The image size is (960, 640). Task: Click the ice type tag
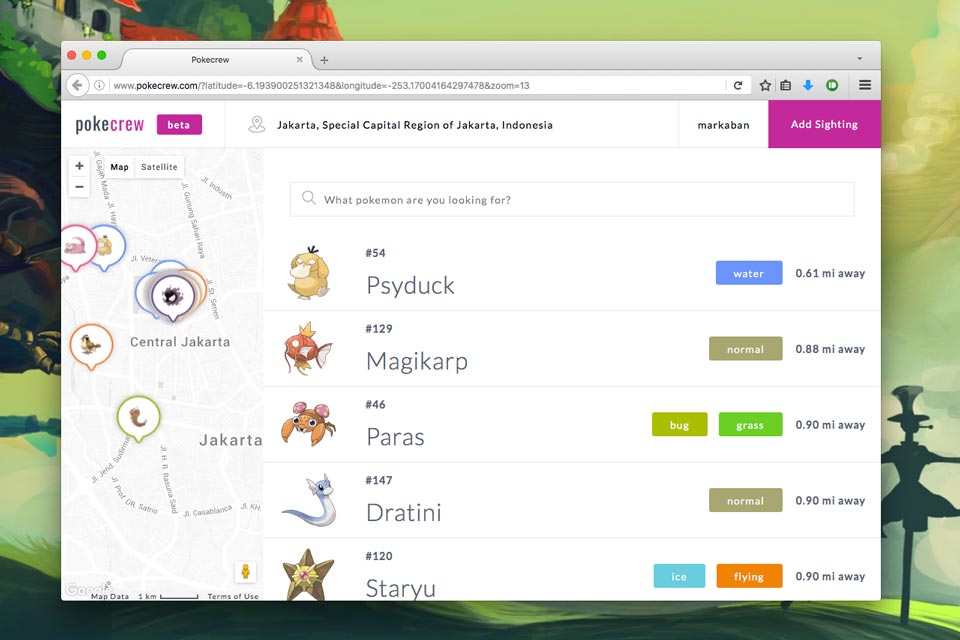(x=679, y=576)
